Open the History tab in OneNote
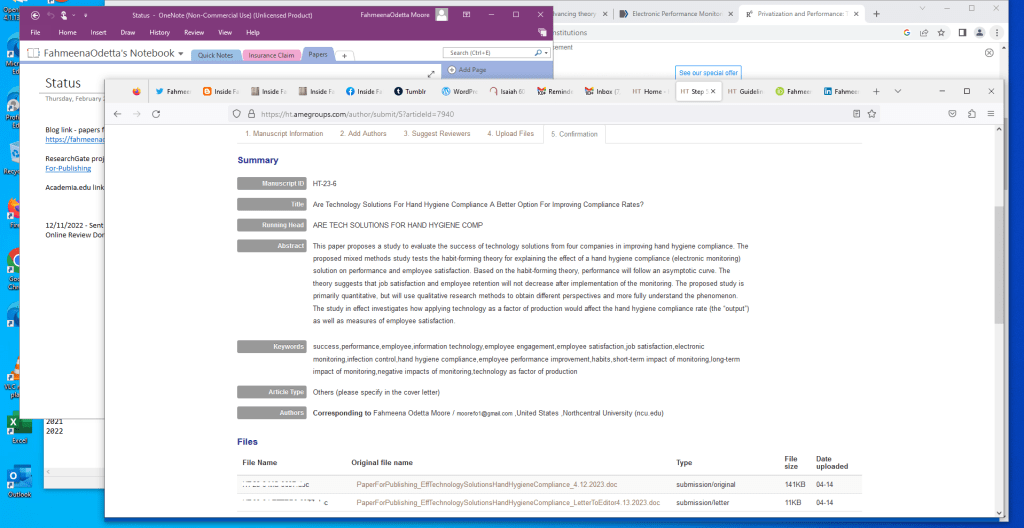 click(159, 32)
